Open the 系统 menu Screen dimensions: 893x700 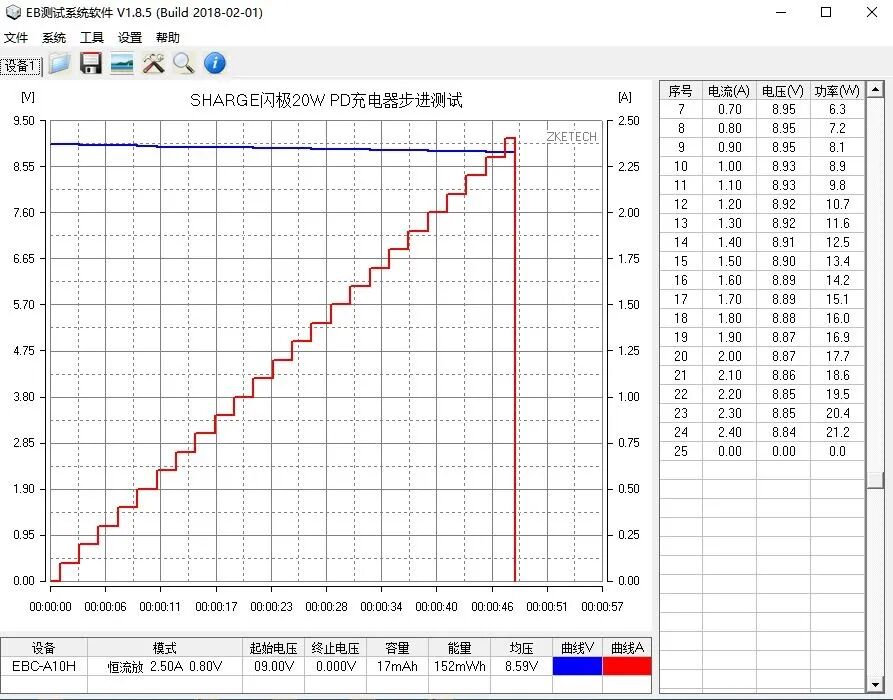[x=54, y=38]
